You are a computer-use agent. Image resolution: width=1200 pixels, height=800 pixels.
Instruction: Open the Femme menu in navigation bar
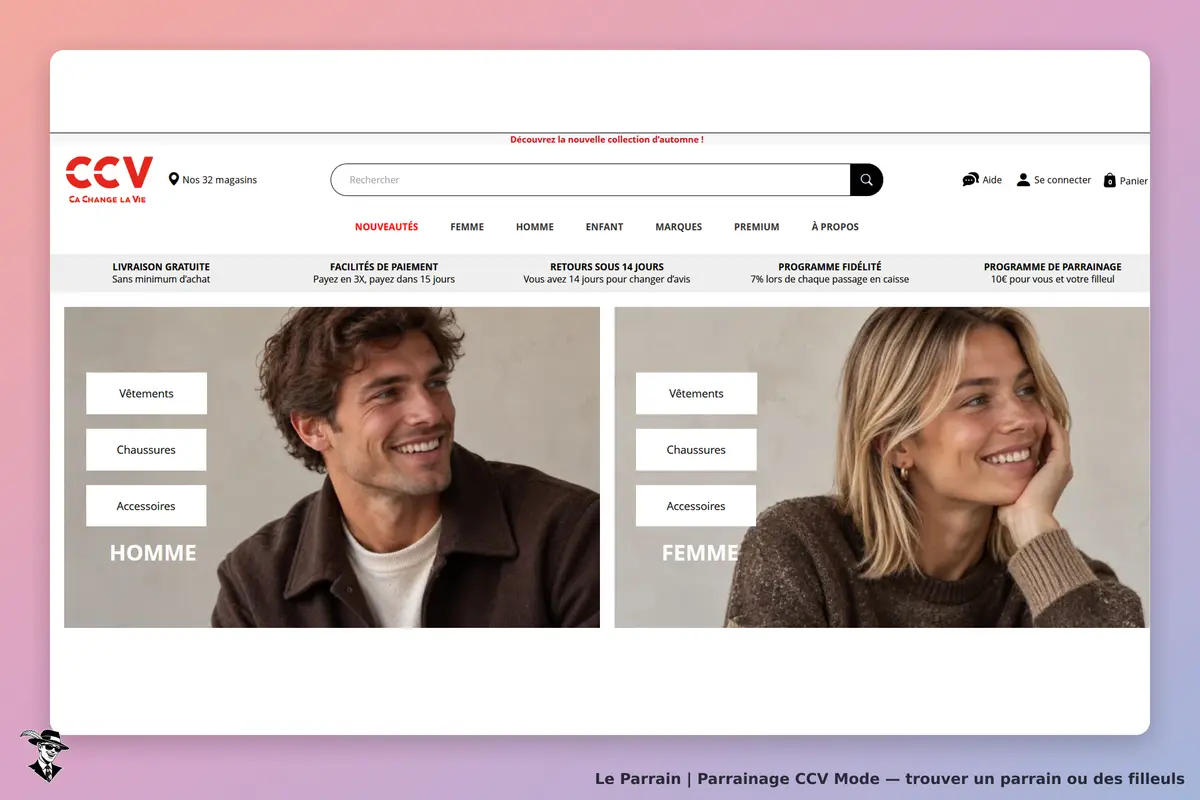467,227
